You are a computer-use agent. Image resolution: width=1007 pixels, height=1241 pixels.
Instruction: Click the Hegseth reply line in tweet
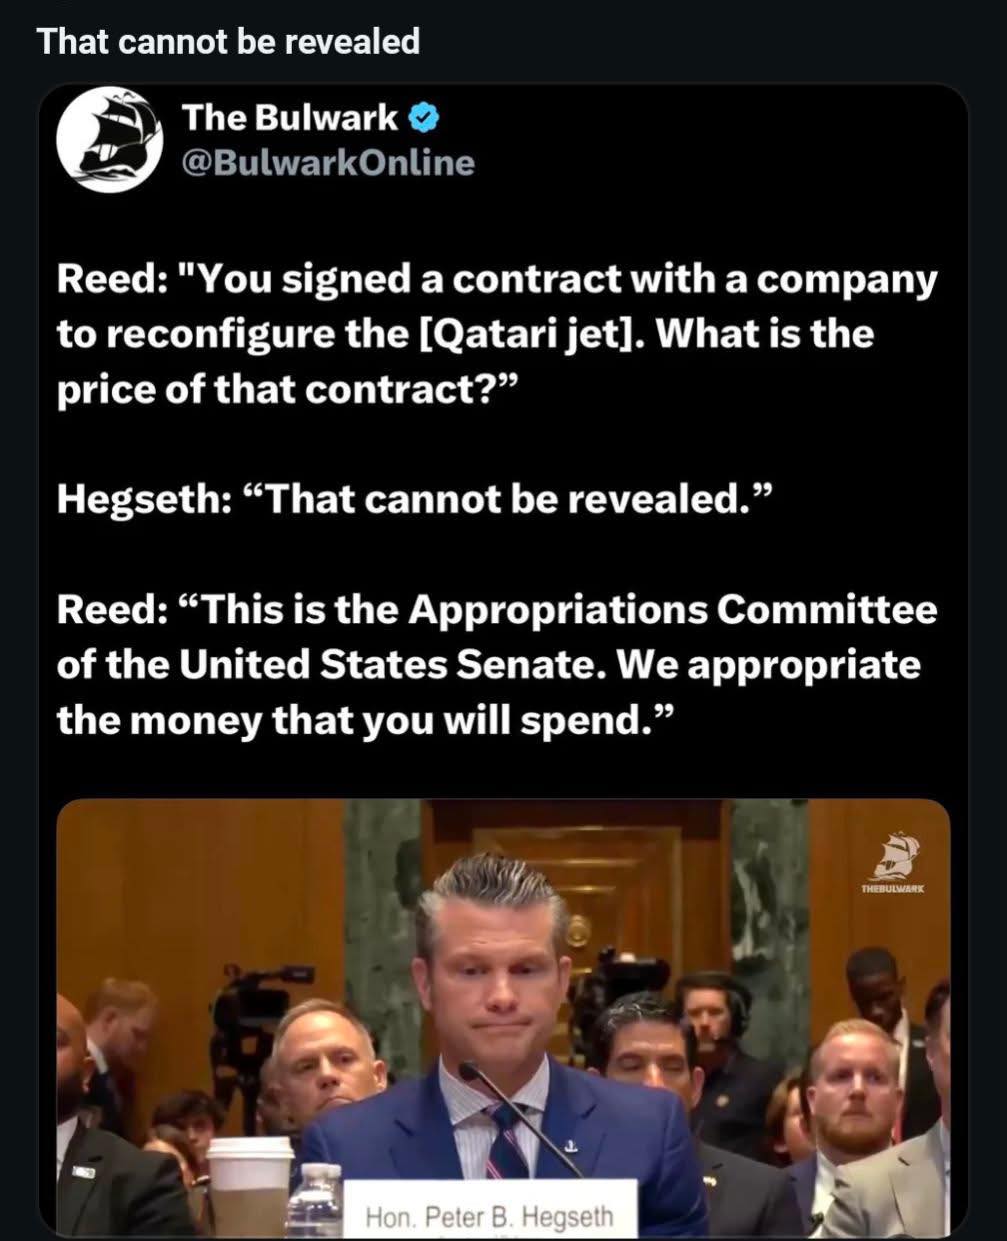[x=416, y=497]
